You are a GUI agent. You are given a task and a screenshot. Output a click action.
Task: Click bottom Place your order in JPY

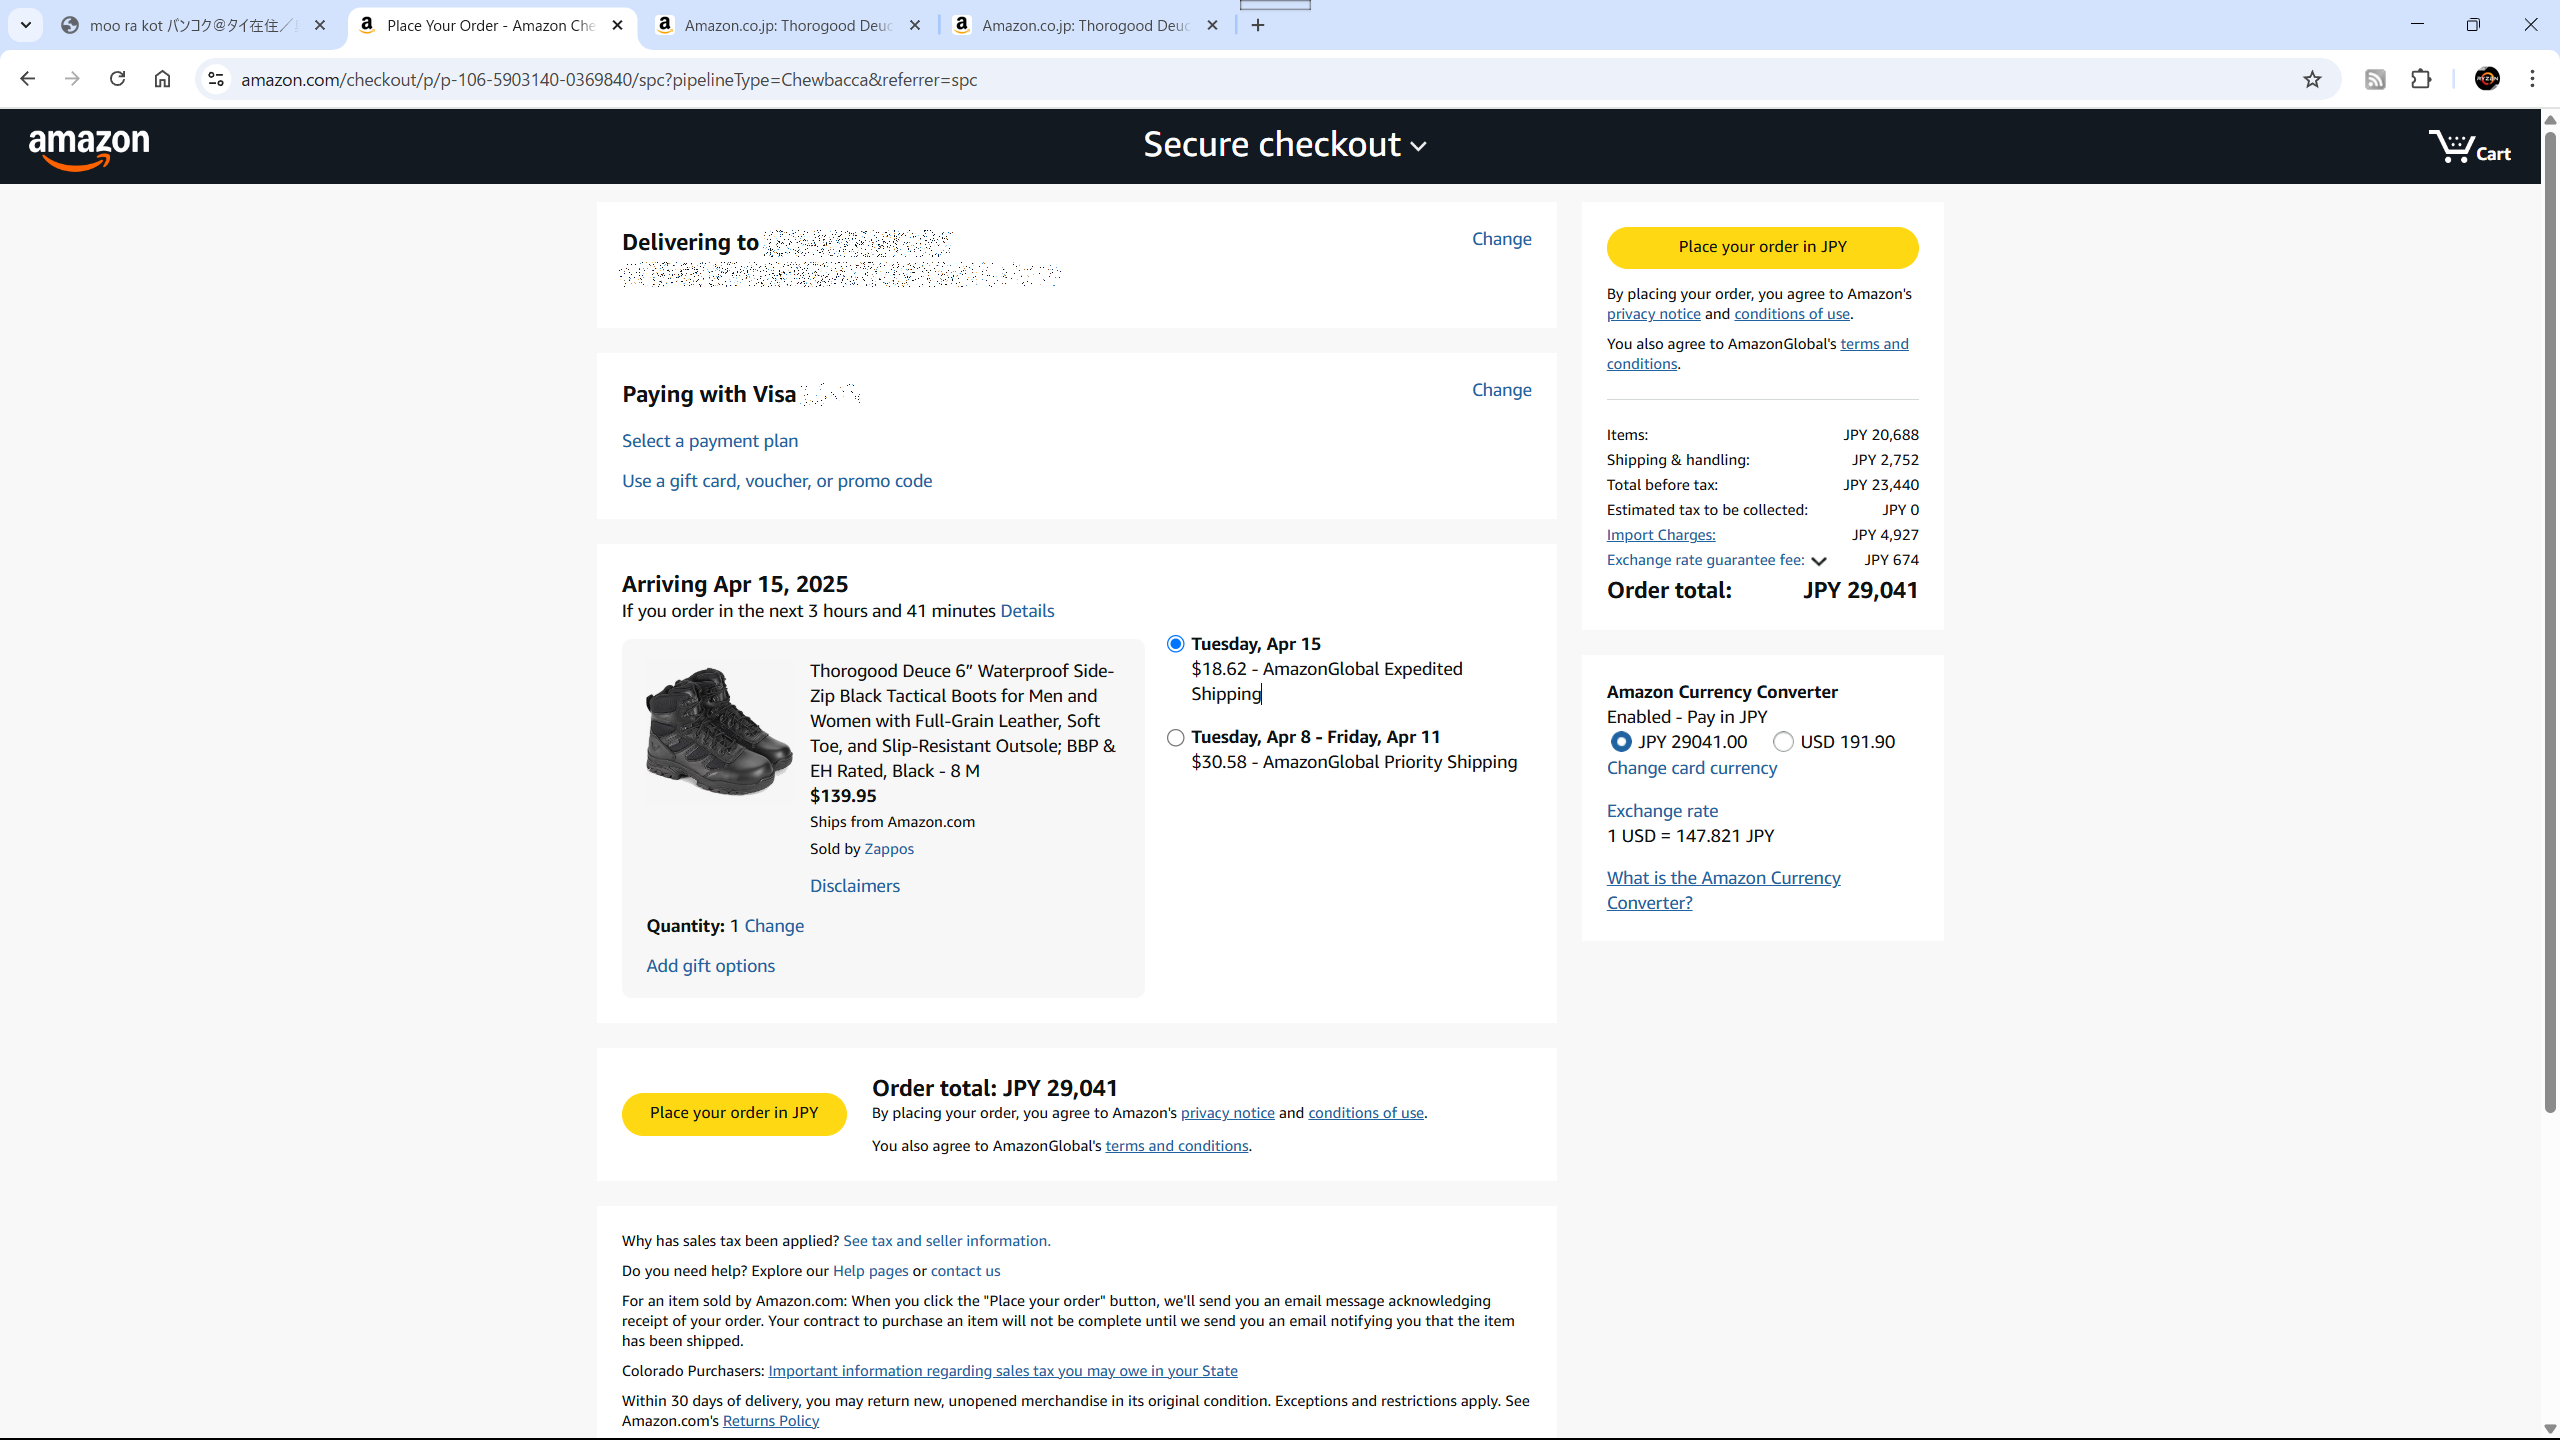[x=734, y=1113]
